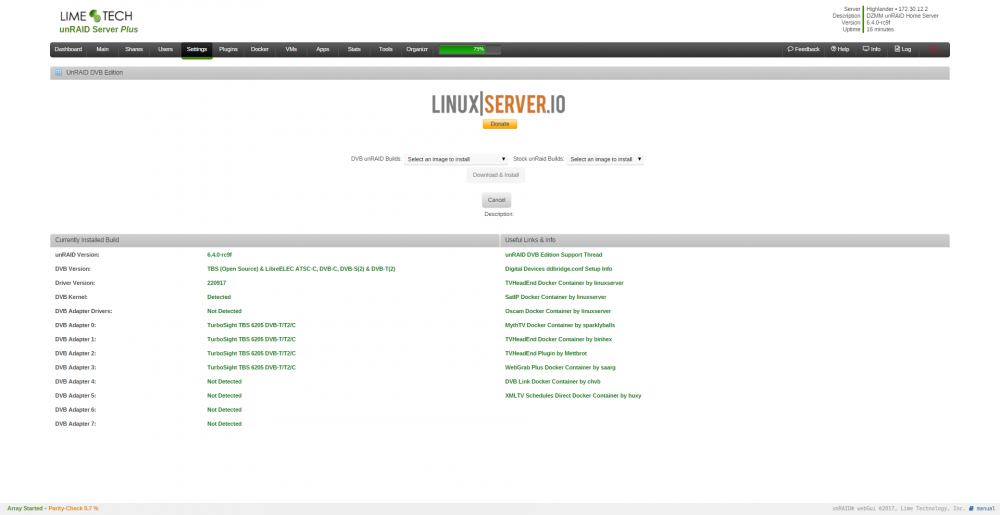The height and width of the screenshot is (515, 1000).
Task: Open the Users tab
Action: [165, 49]
